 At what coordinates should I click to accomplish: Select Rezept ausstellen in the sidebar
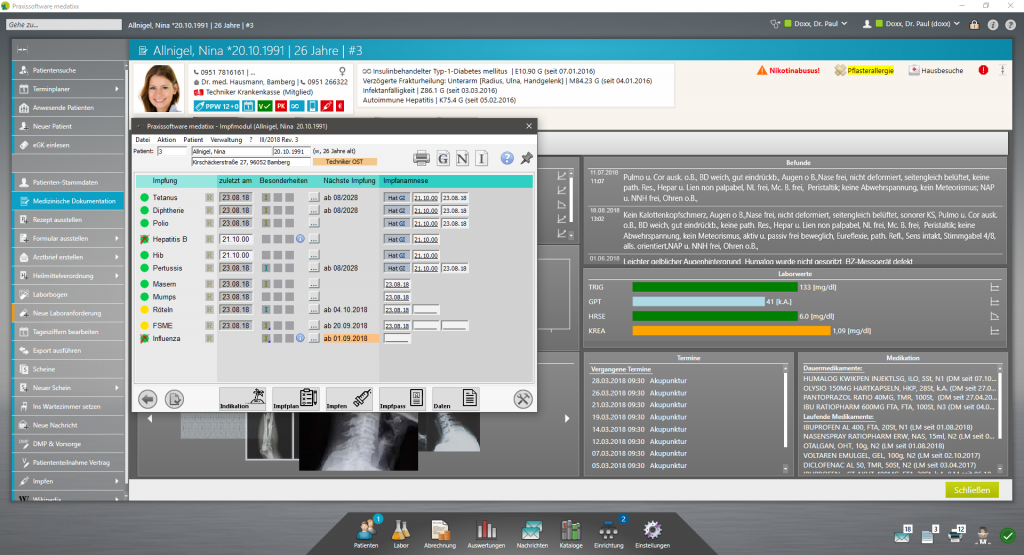[x=60, y=220]
